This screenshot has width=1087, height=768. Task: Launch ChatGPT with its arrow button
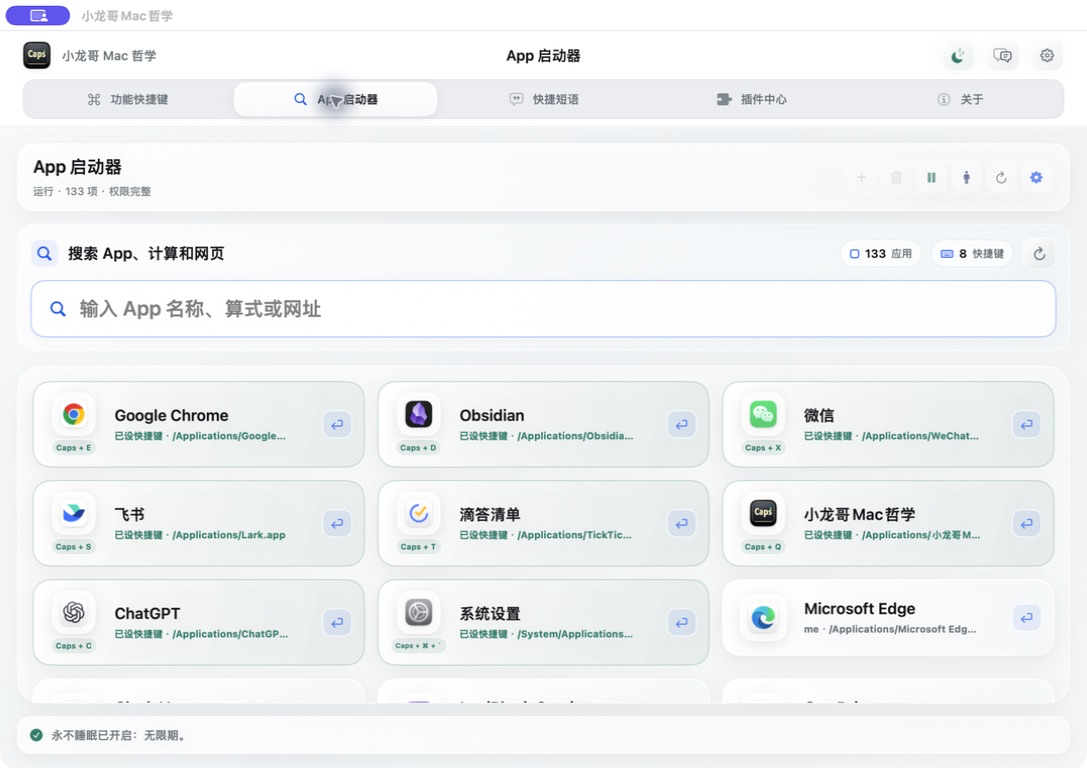pos(337,622)
